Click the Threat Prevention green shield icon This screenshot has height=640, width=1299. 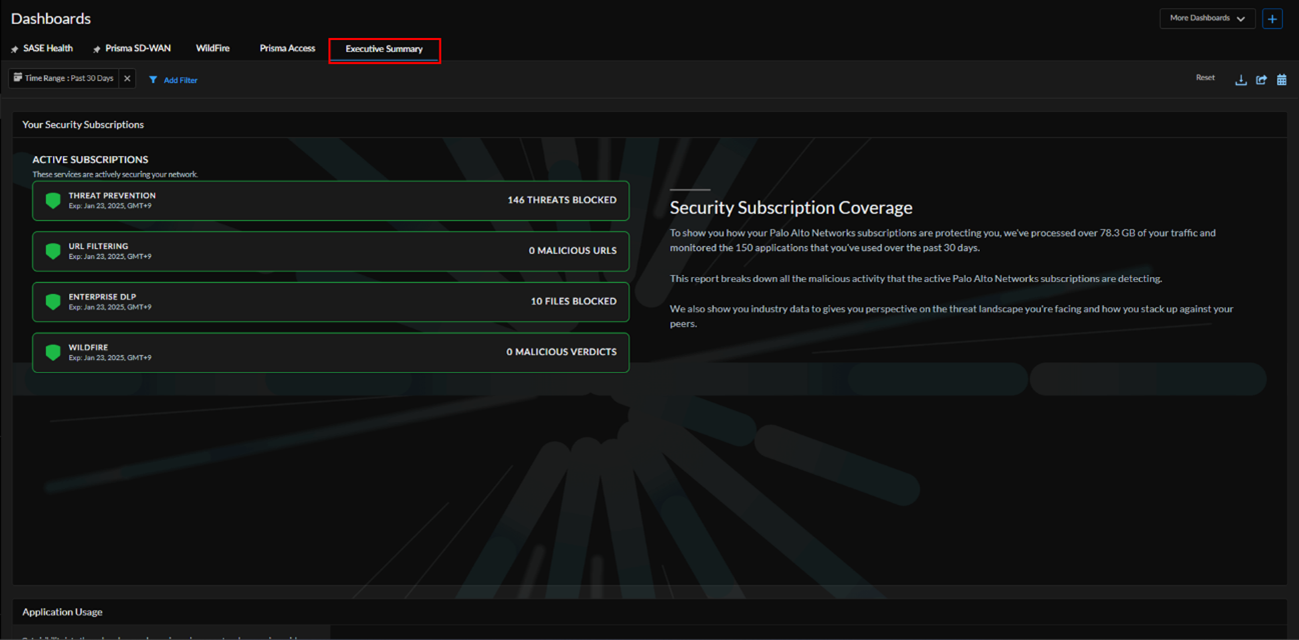click(x=53, y=200)
